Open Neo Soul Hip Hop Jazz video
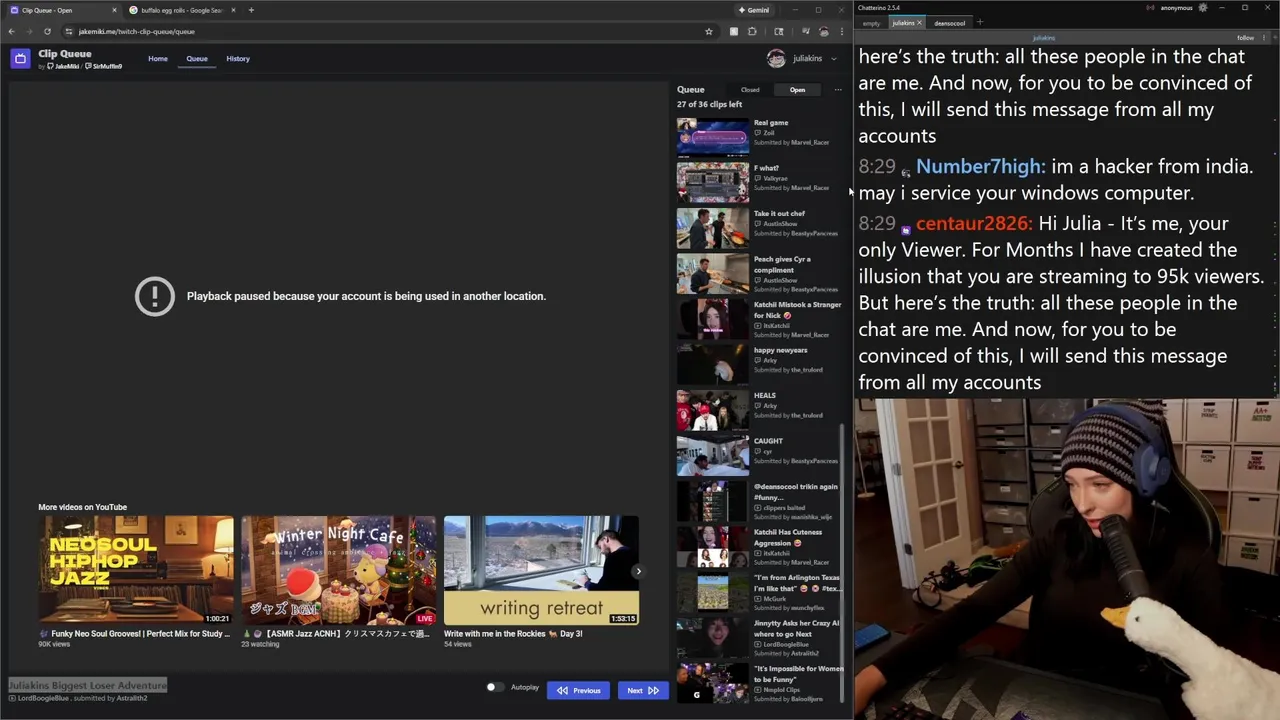This screenshot has height=720, width=1280. (136, 570)
